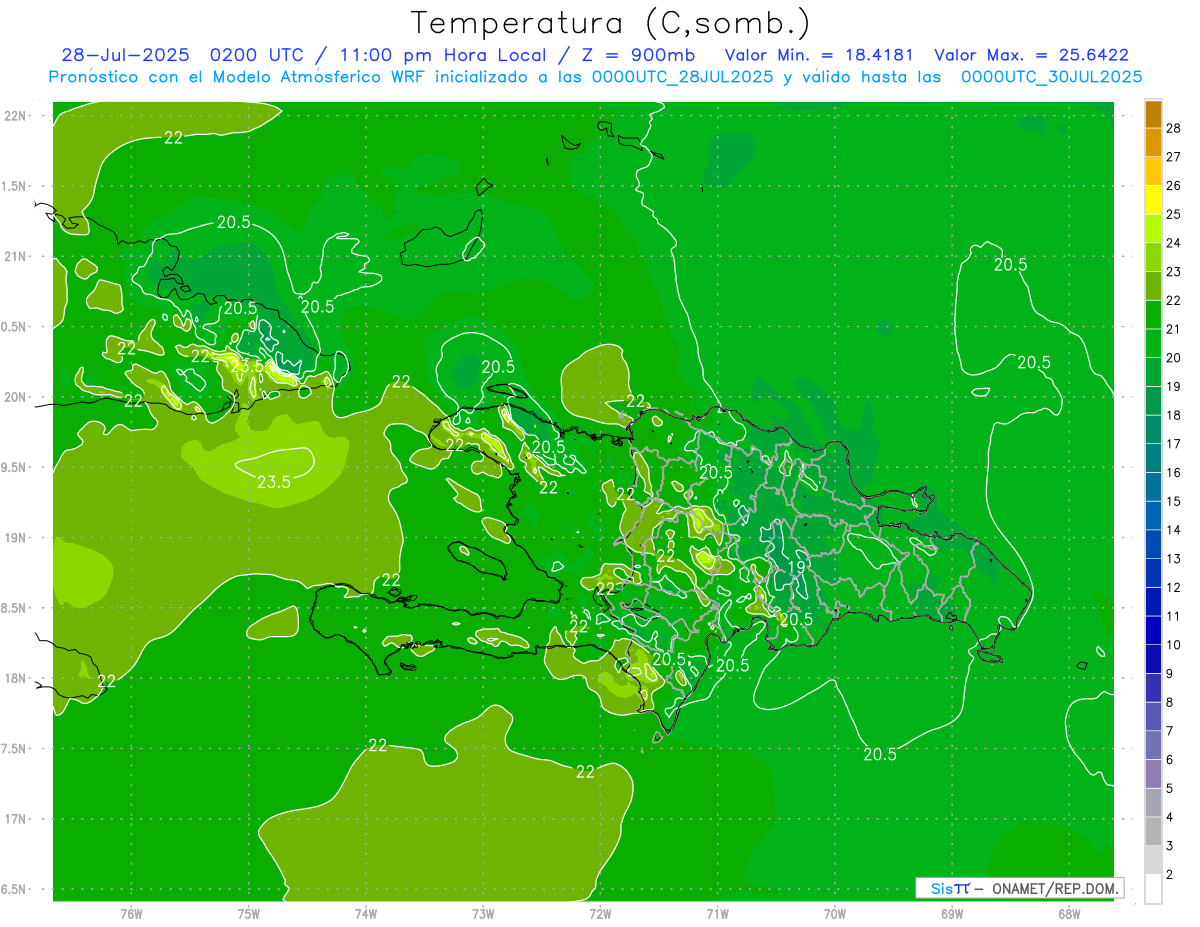
Task: Click the "71W" longitude axis label
Action: pos(717,913)
